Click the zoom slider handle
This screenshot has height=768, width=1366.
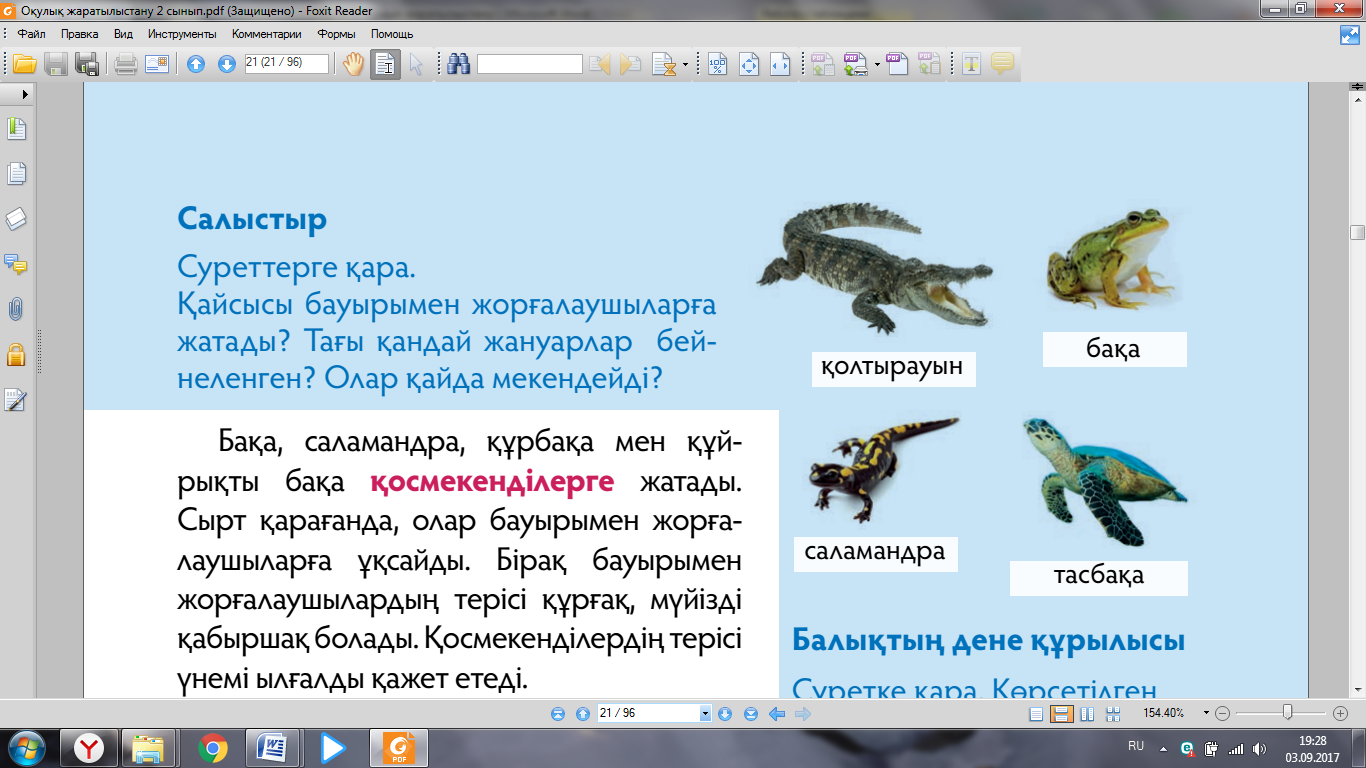click(x=1288, y=713)
